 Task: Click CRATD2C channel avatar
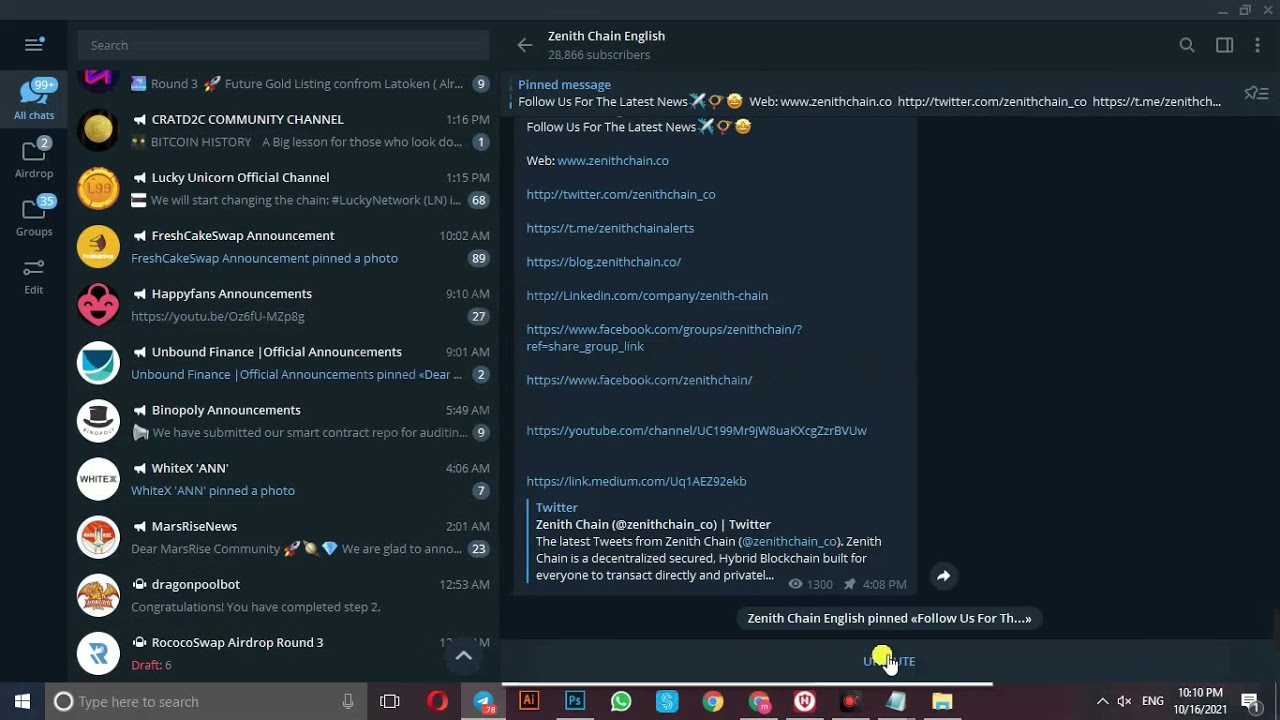(x=98, y=130)
